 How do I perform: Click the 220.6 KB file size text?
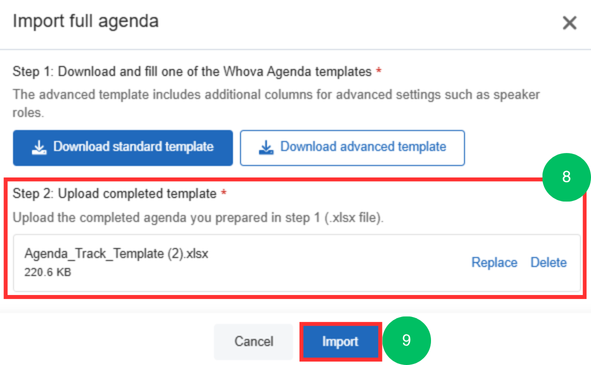(x=48, y=272)
